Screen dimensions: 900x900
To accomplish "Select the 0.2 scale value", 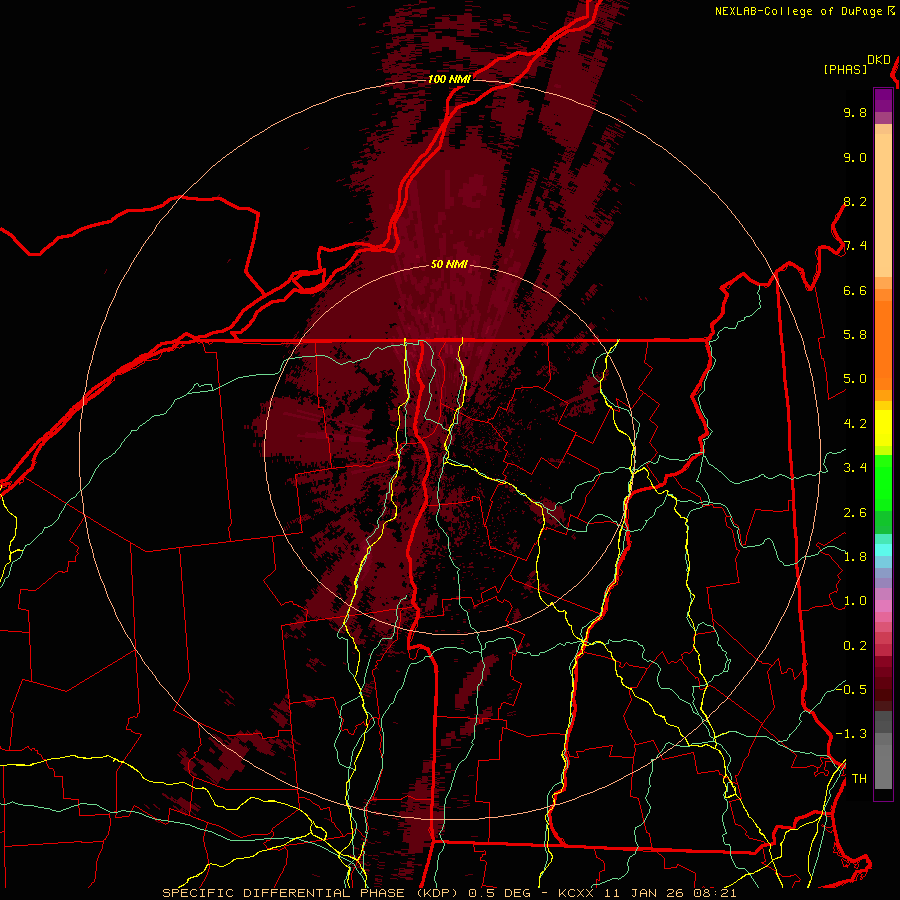I will [855, 646].
